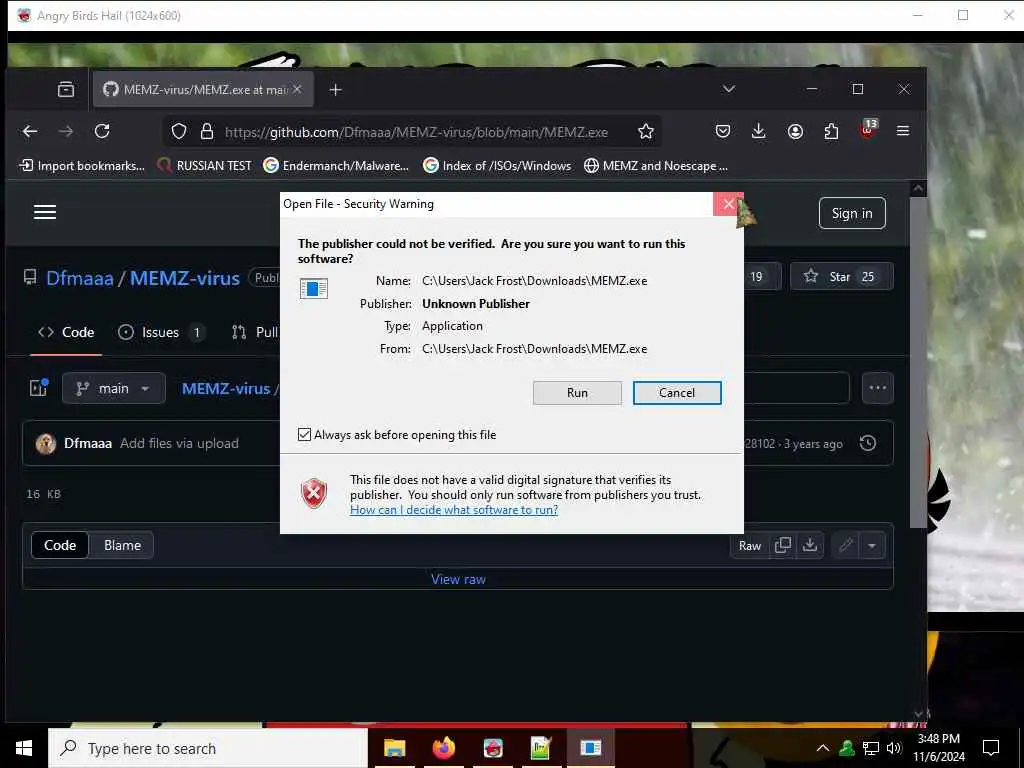Open volume control in system tray

894,748
